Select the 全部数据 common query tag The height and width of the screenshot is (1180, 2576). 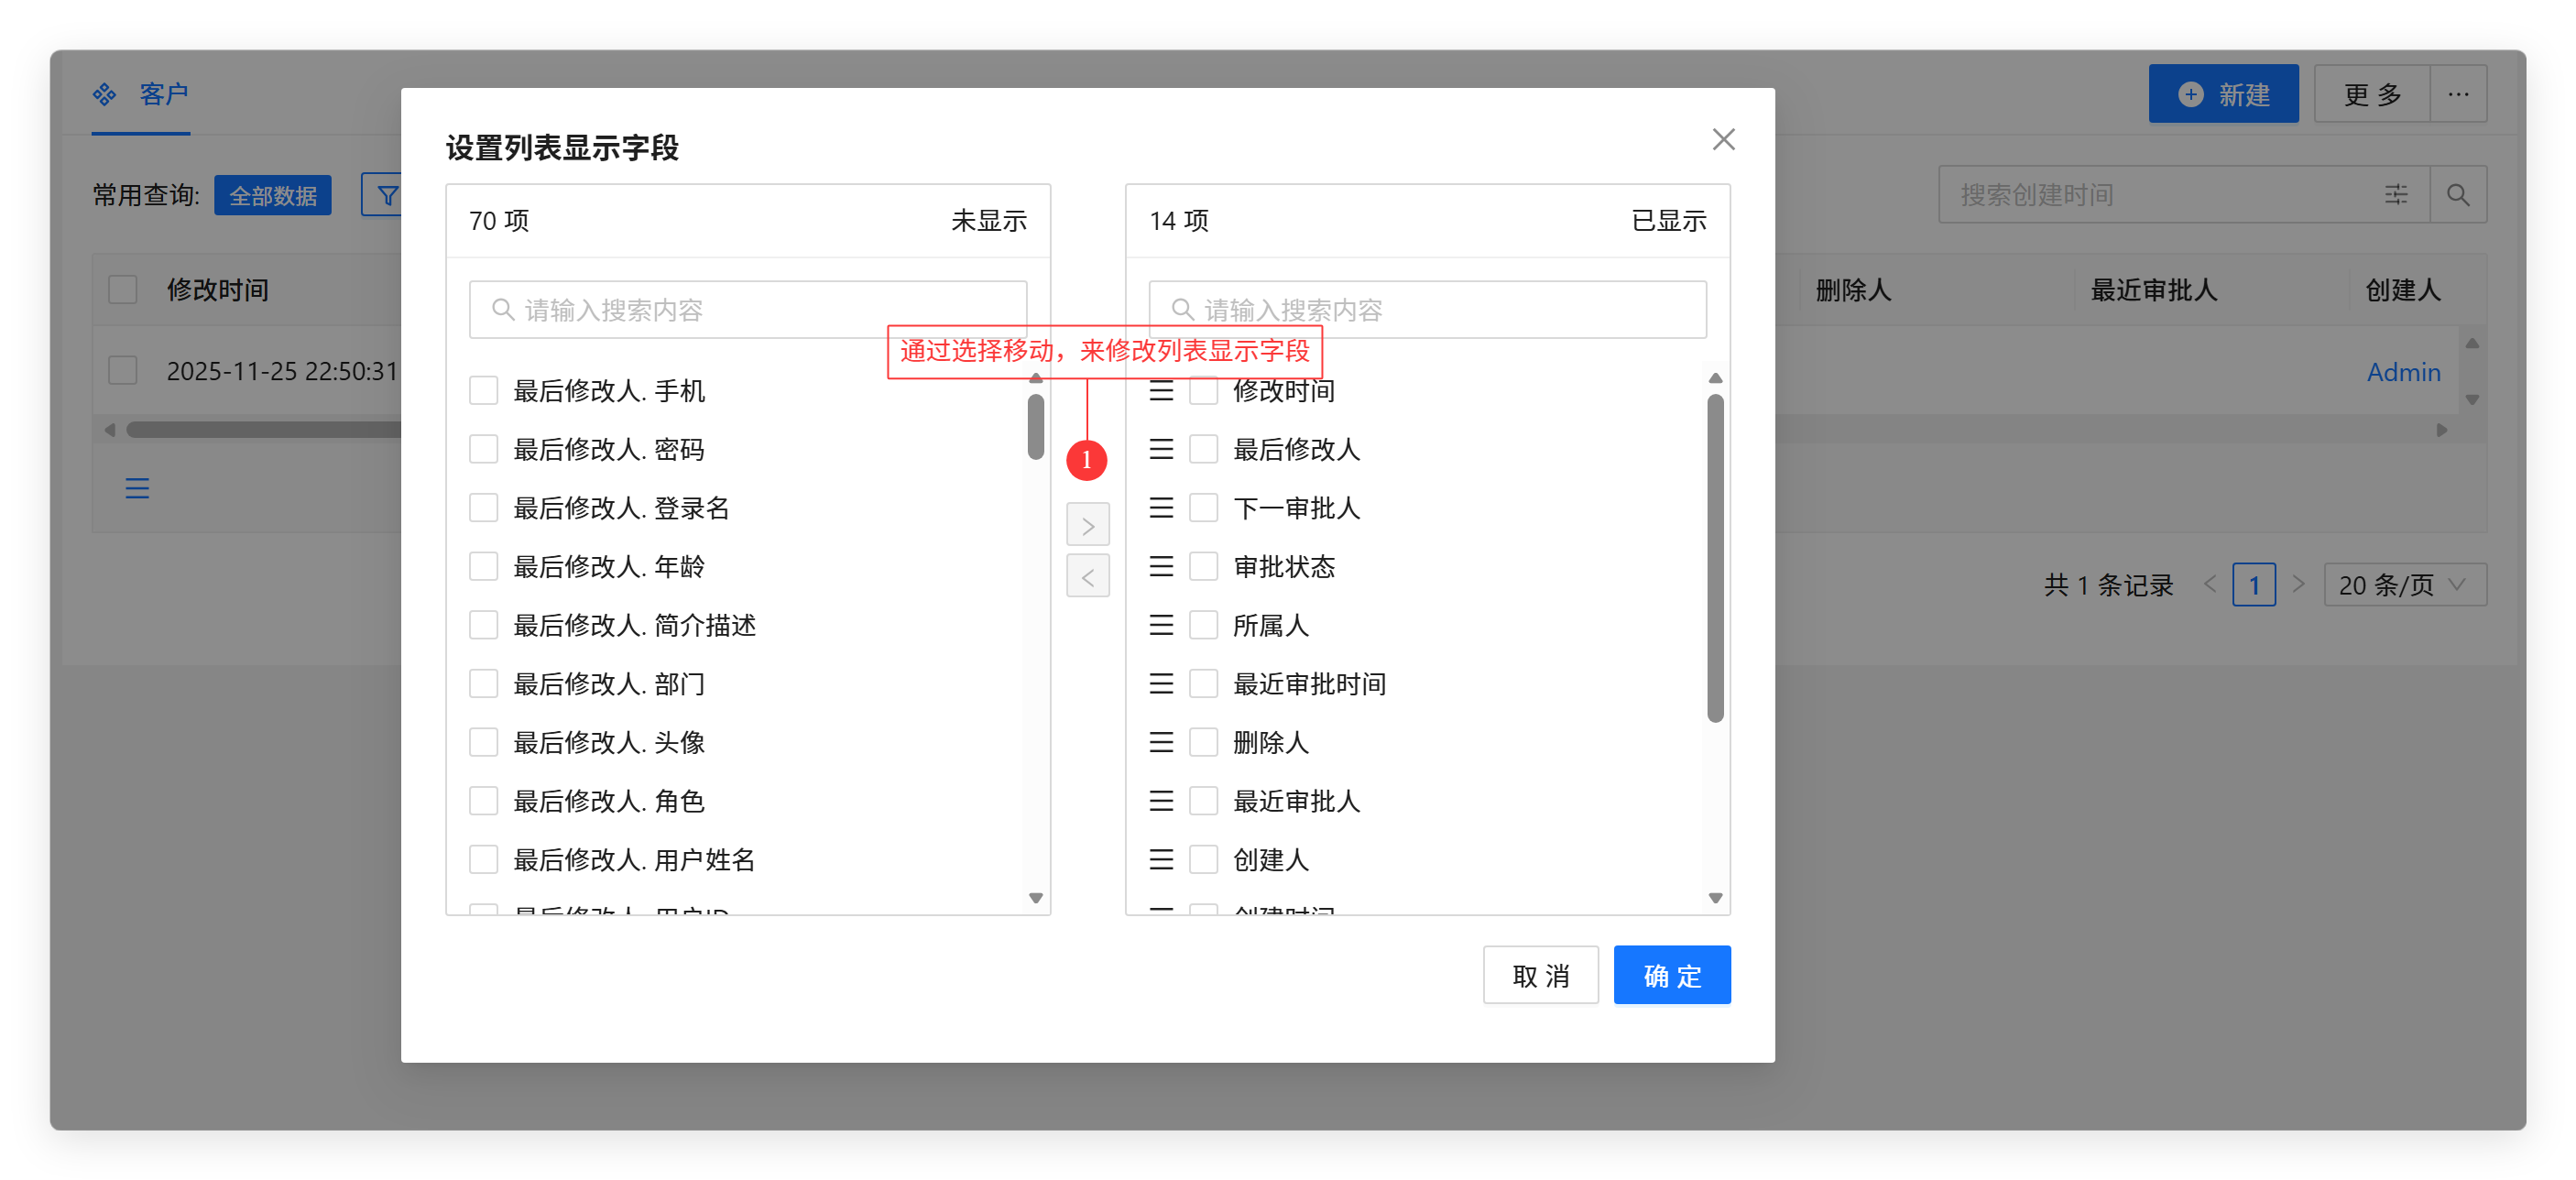point(272,196)
